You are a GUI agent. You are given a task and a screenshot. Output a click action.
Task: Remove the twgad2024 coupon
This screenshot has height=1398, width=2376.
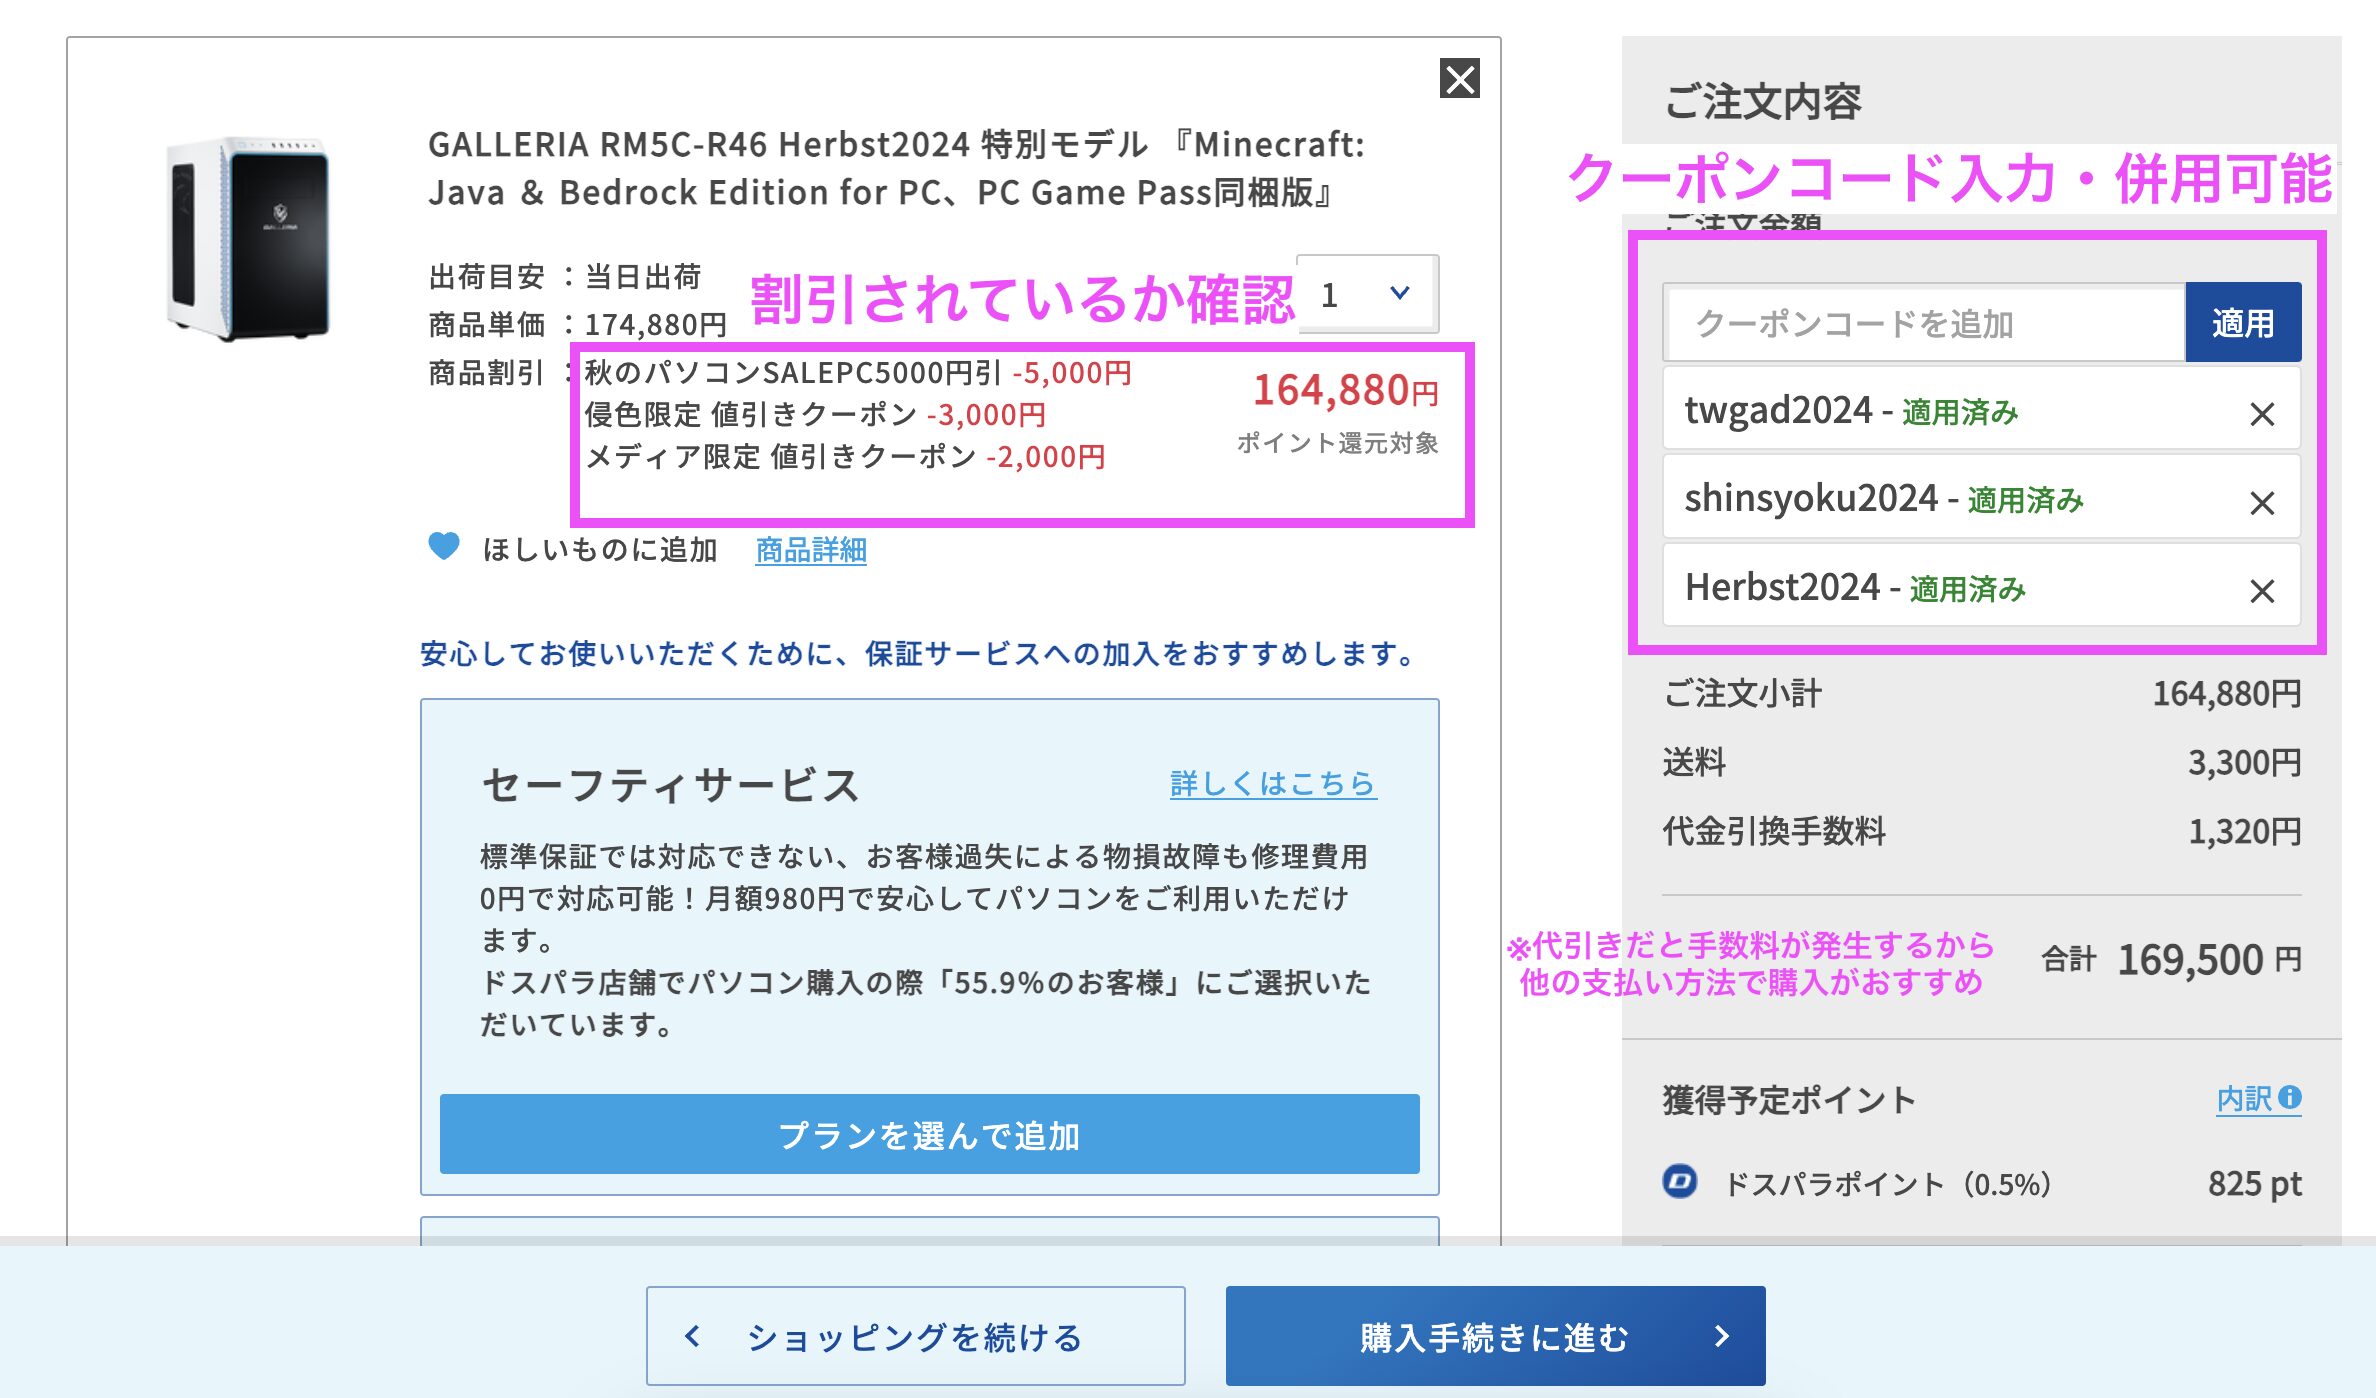coord(2262,413)
